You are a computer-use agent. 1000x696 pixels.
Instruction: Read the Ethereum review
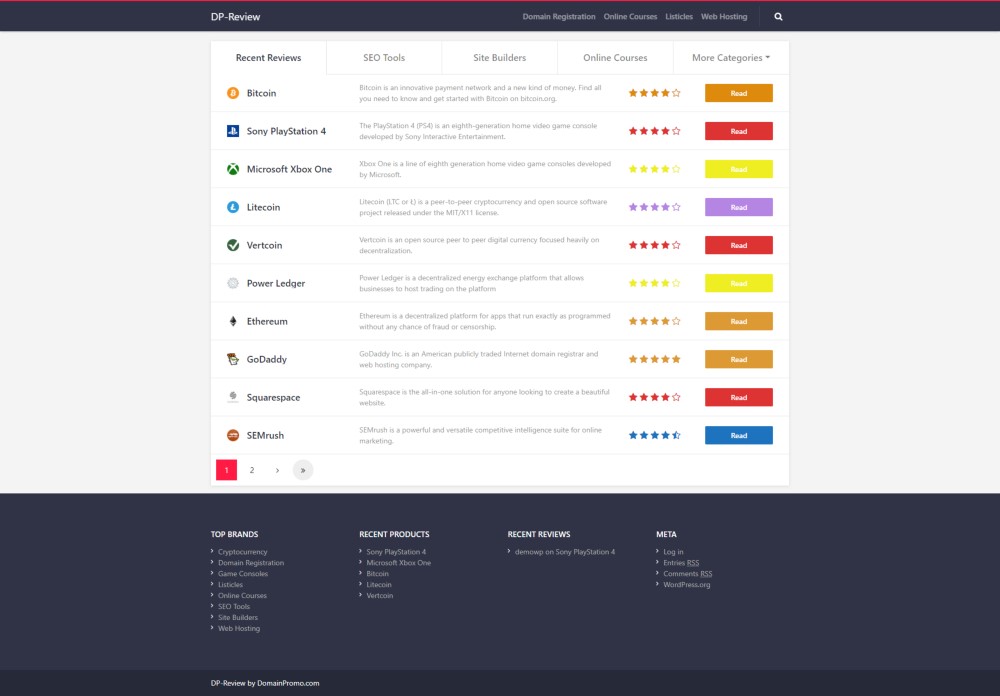739,321
